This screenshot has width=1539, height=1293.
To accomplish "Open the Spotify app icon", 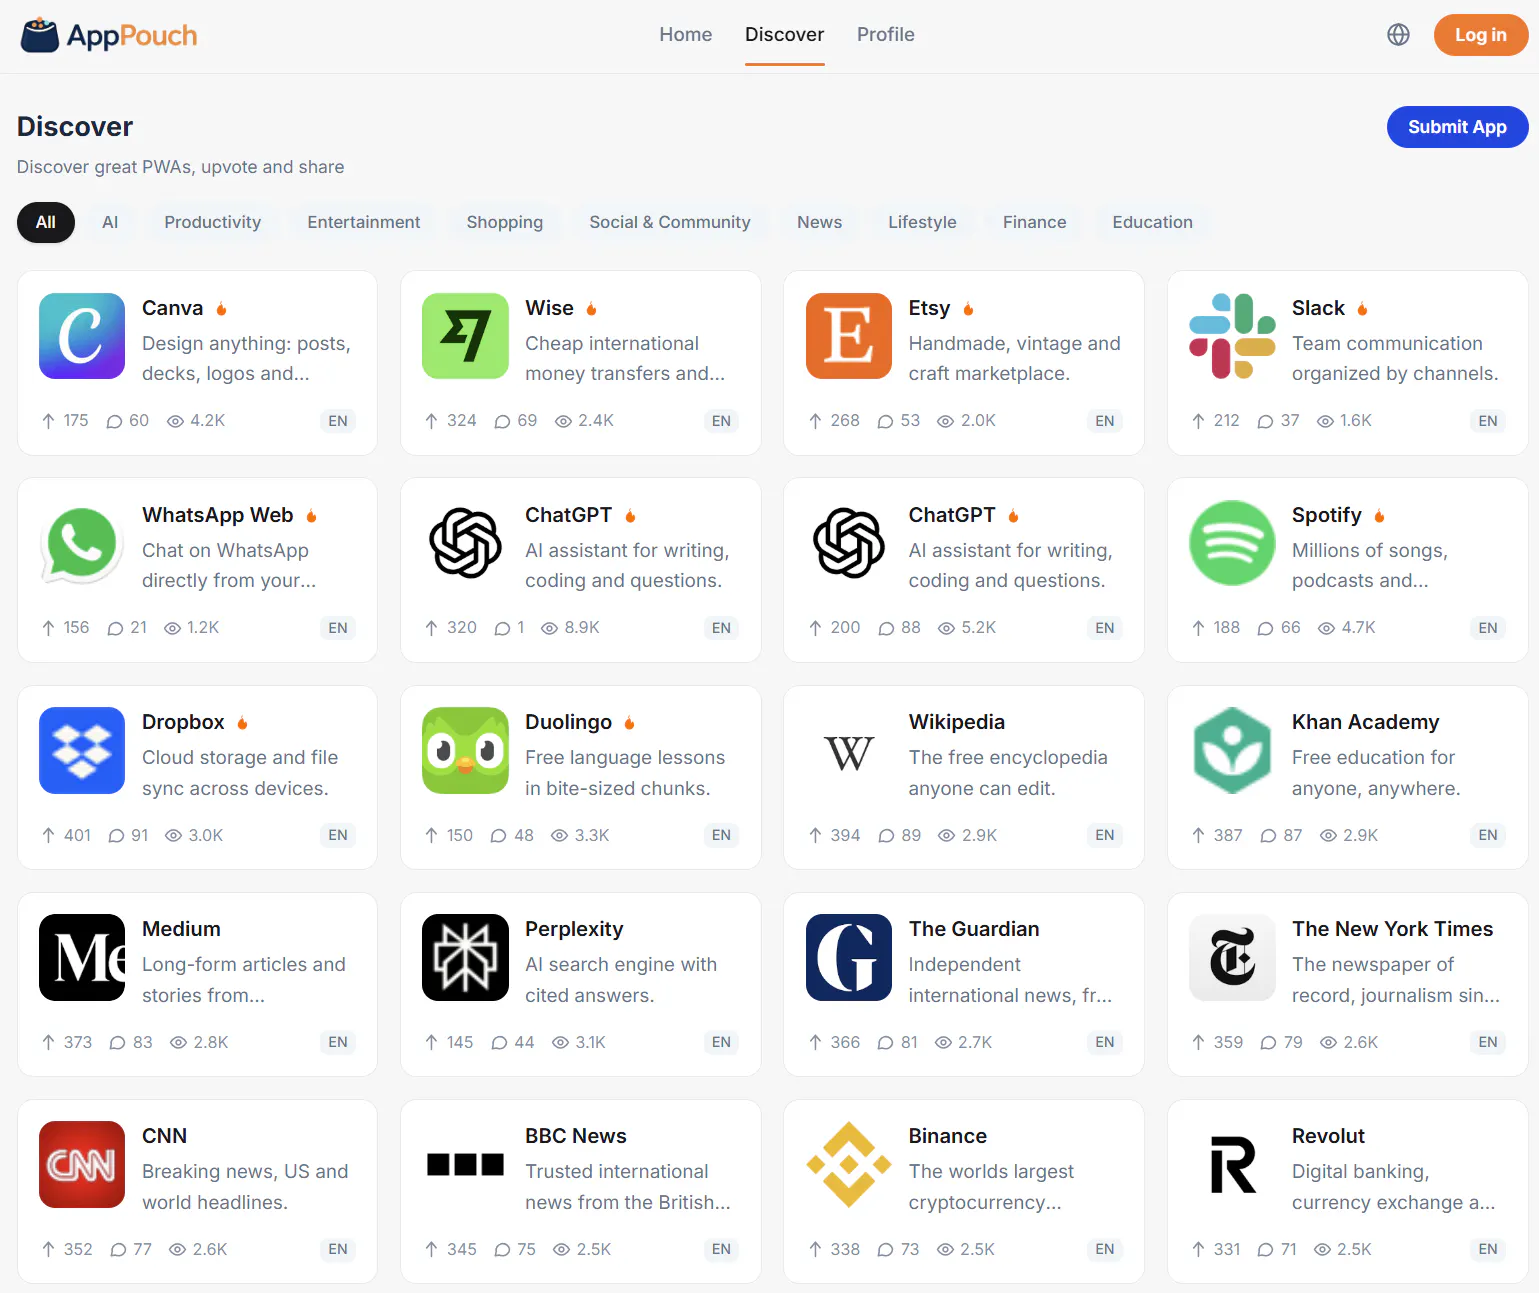I will click(1232, 543).
